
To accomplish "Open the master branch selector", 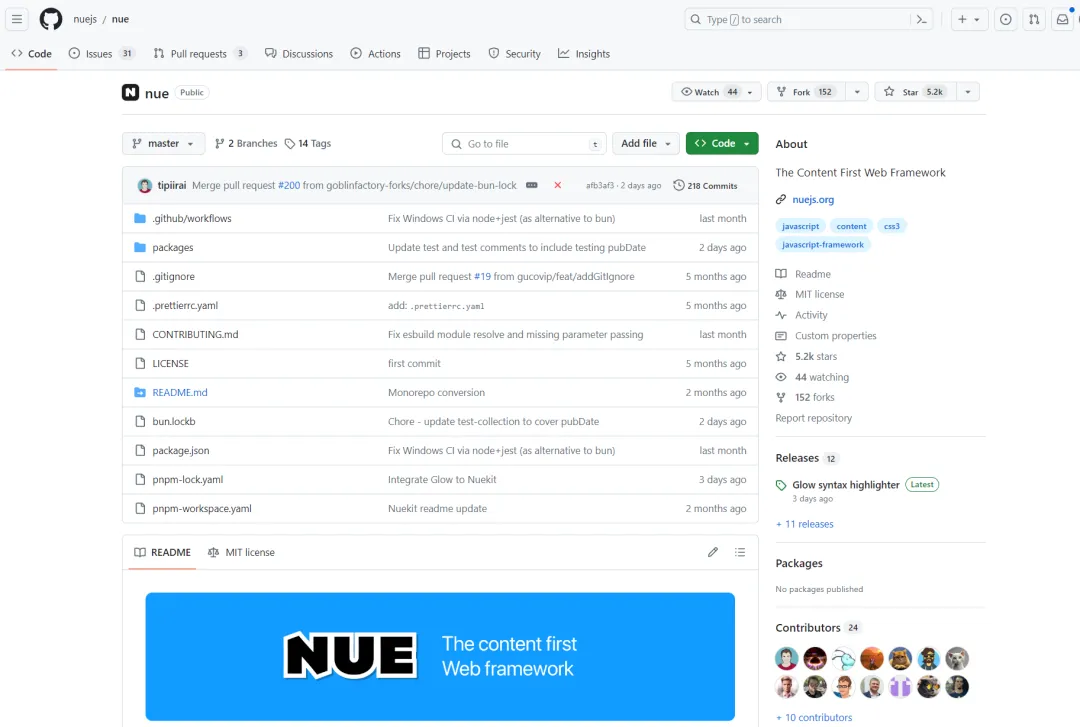I will click(x=163, y=143).
